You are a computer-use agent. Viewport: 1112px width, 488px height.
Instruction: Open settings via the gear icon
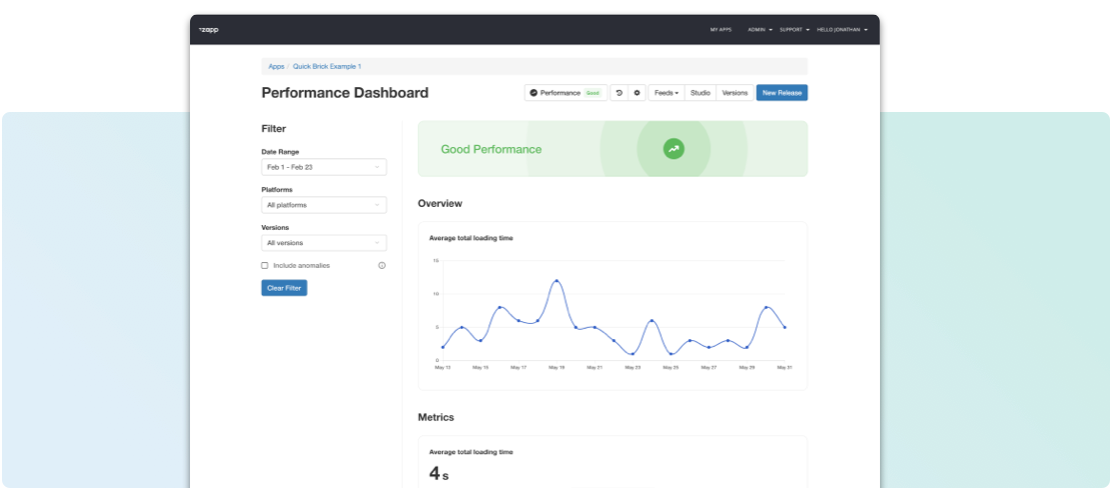tap(637, 93)
